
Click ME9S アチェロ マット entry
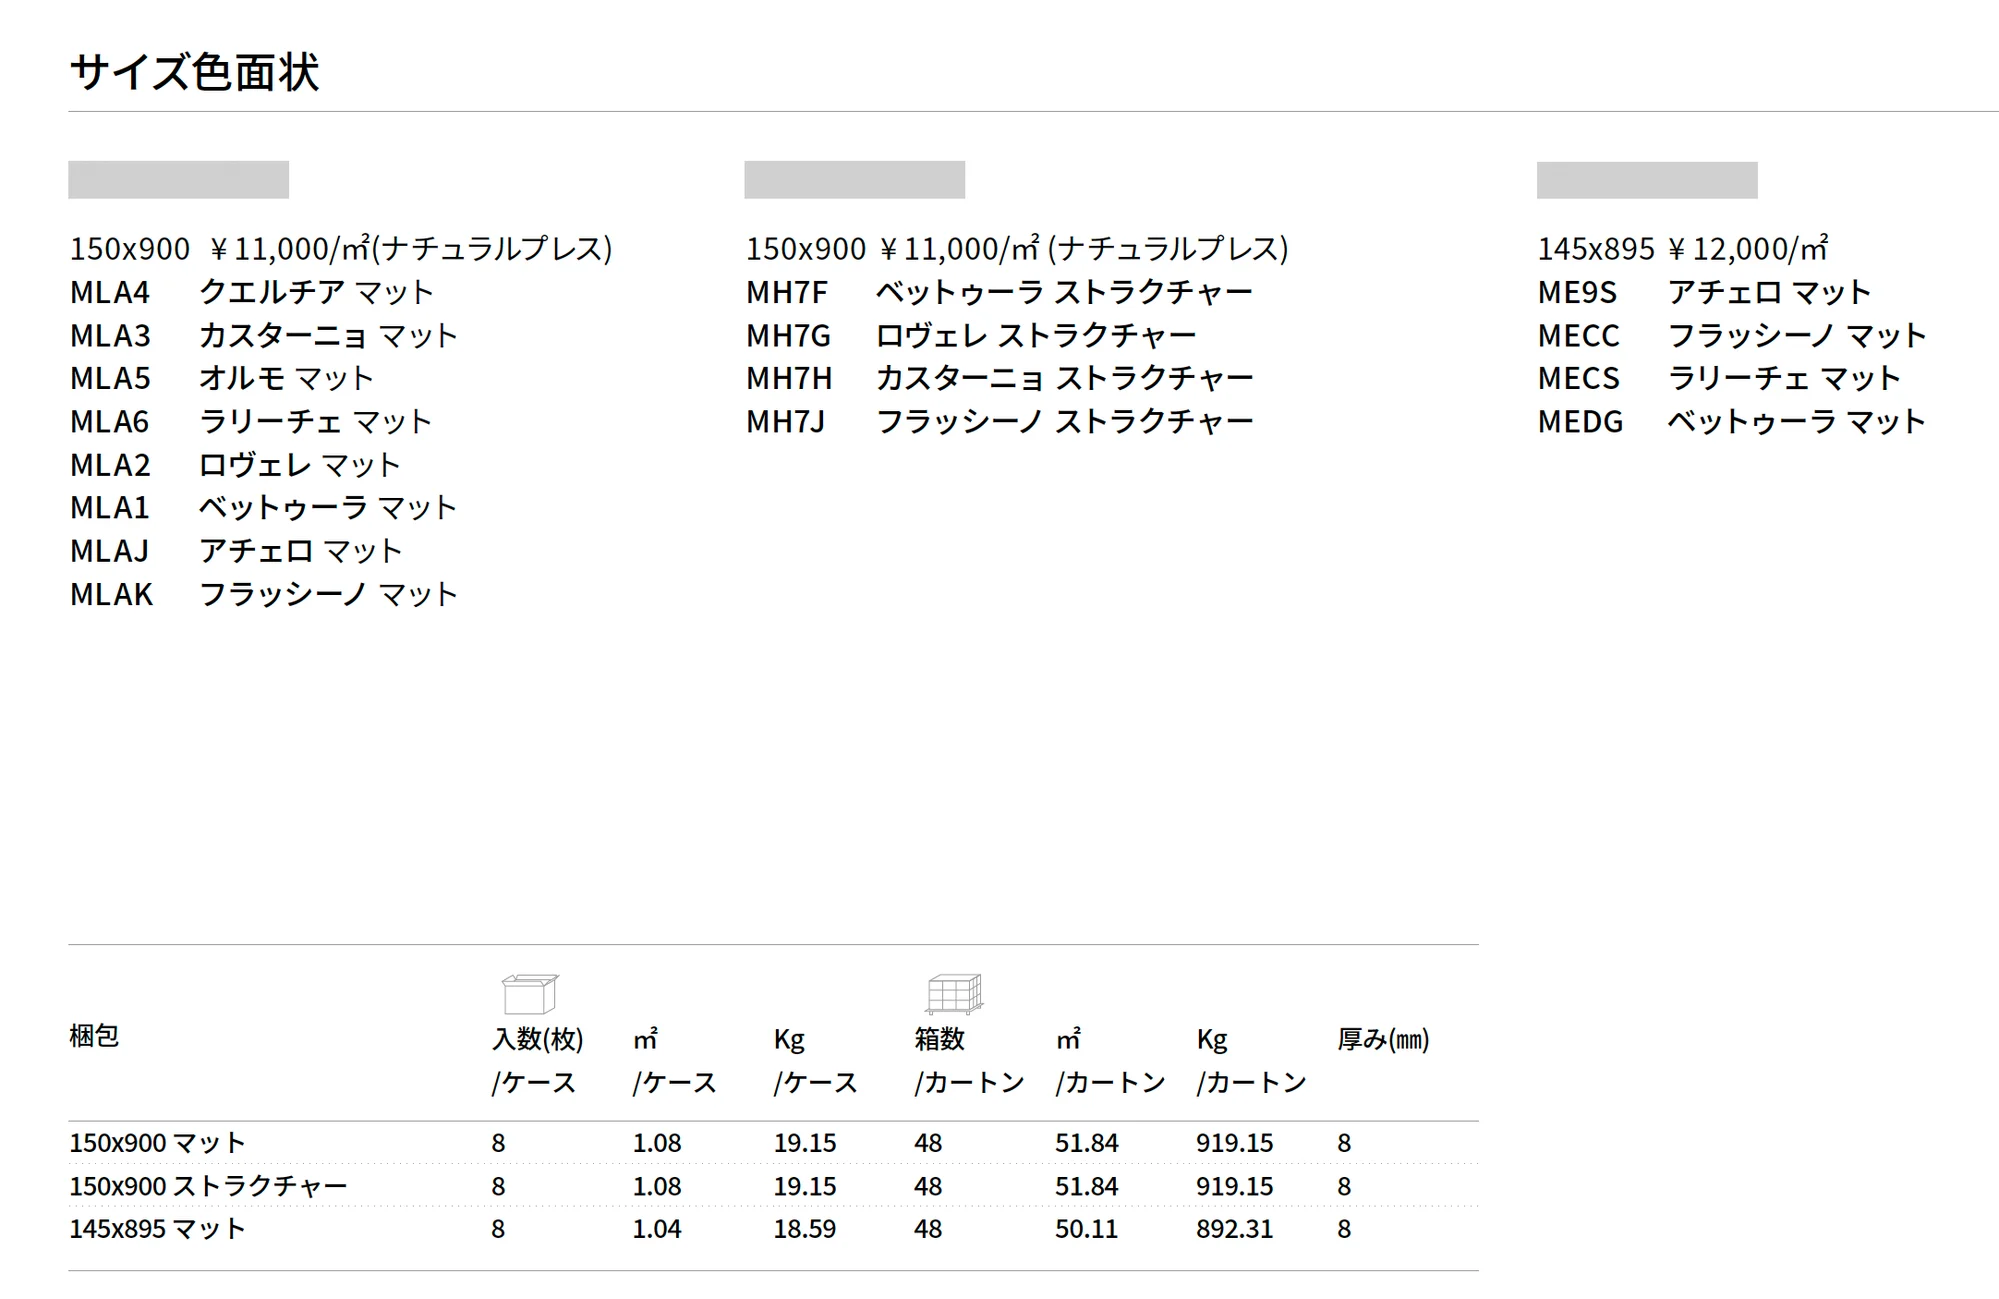click(x=1704, y=292)
